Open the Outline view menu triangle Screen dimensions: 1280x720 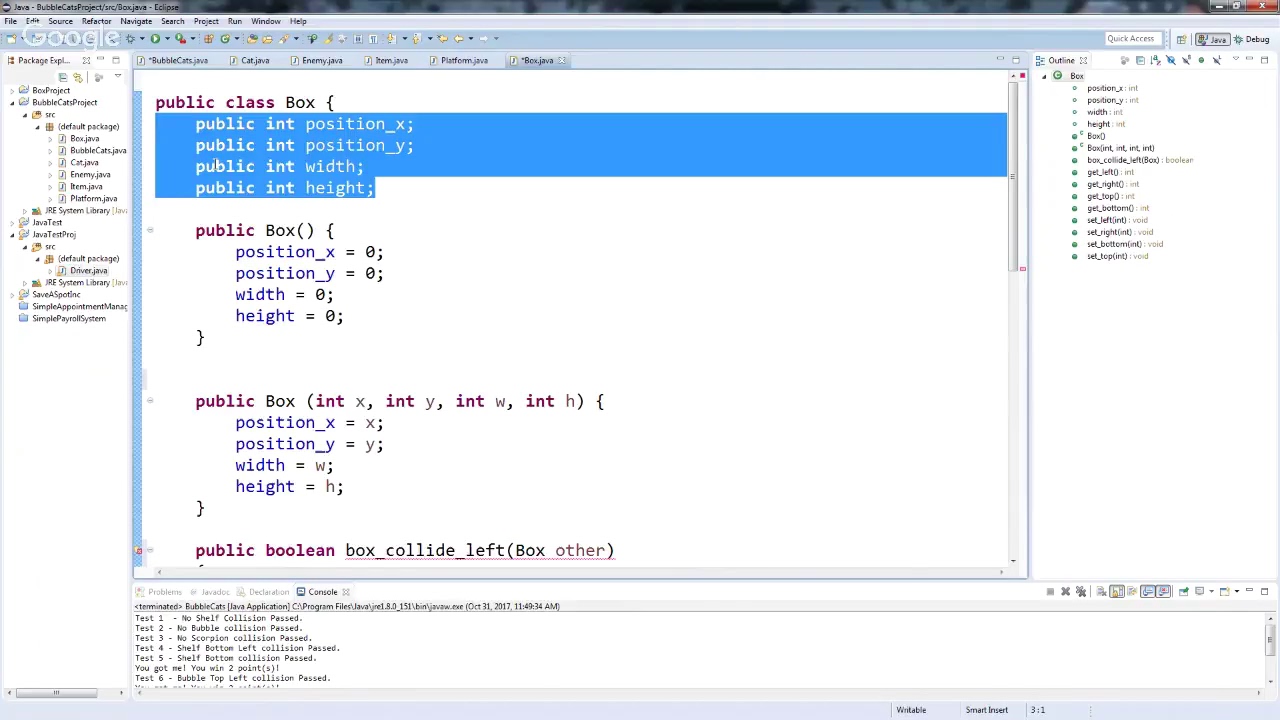pyautogui.click(x=1236, y=59)
